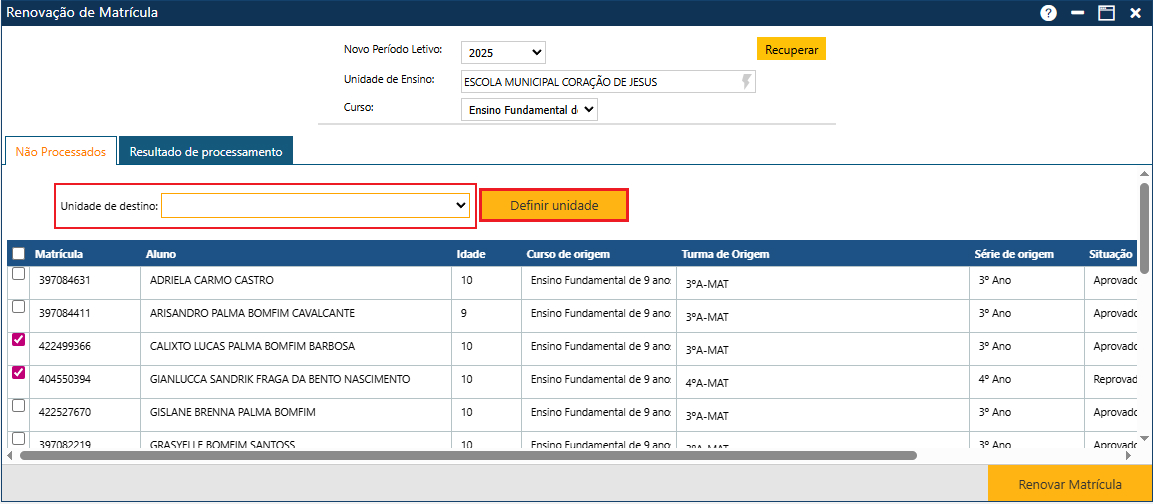The image size is (1153, 504).
Task: Check the box for Adriela Carmo Castro
Action: 19,274
